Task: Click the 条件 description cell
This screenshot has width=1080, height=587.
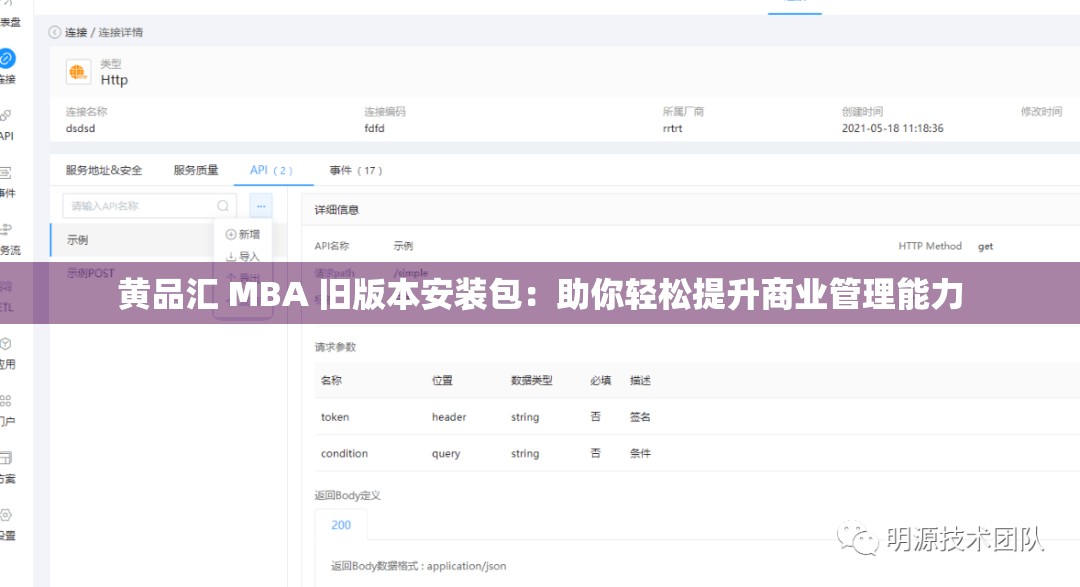Action: (640, 453)
